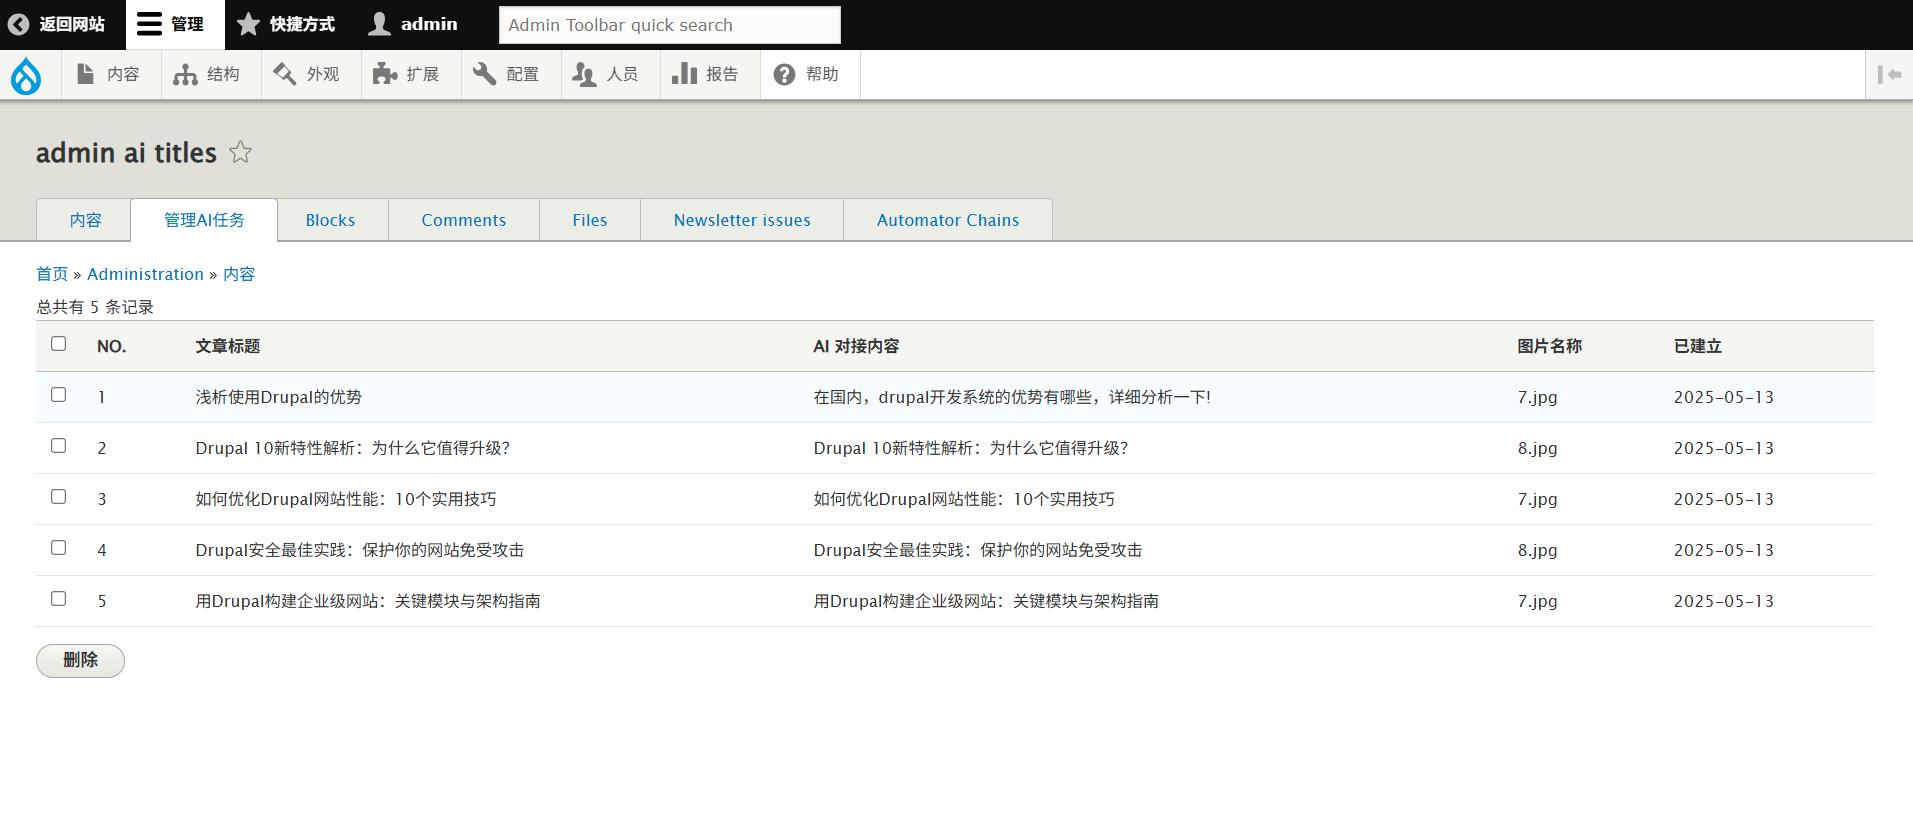Open the 结构 structure menu
The image size is (1913, 815).
tap(211, 74)
